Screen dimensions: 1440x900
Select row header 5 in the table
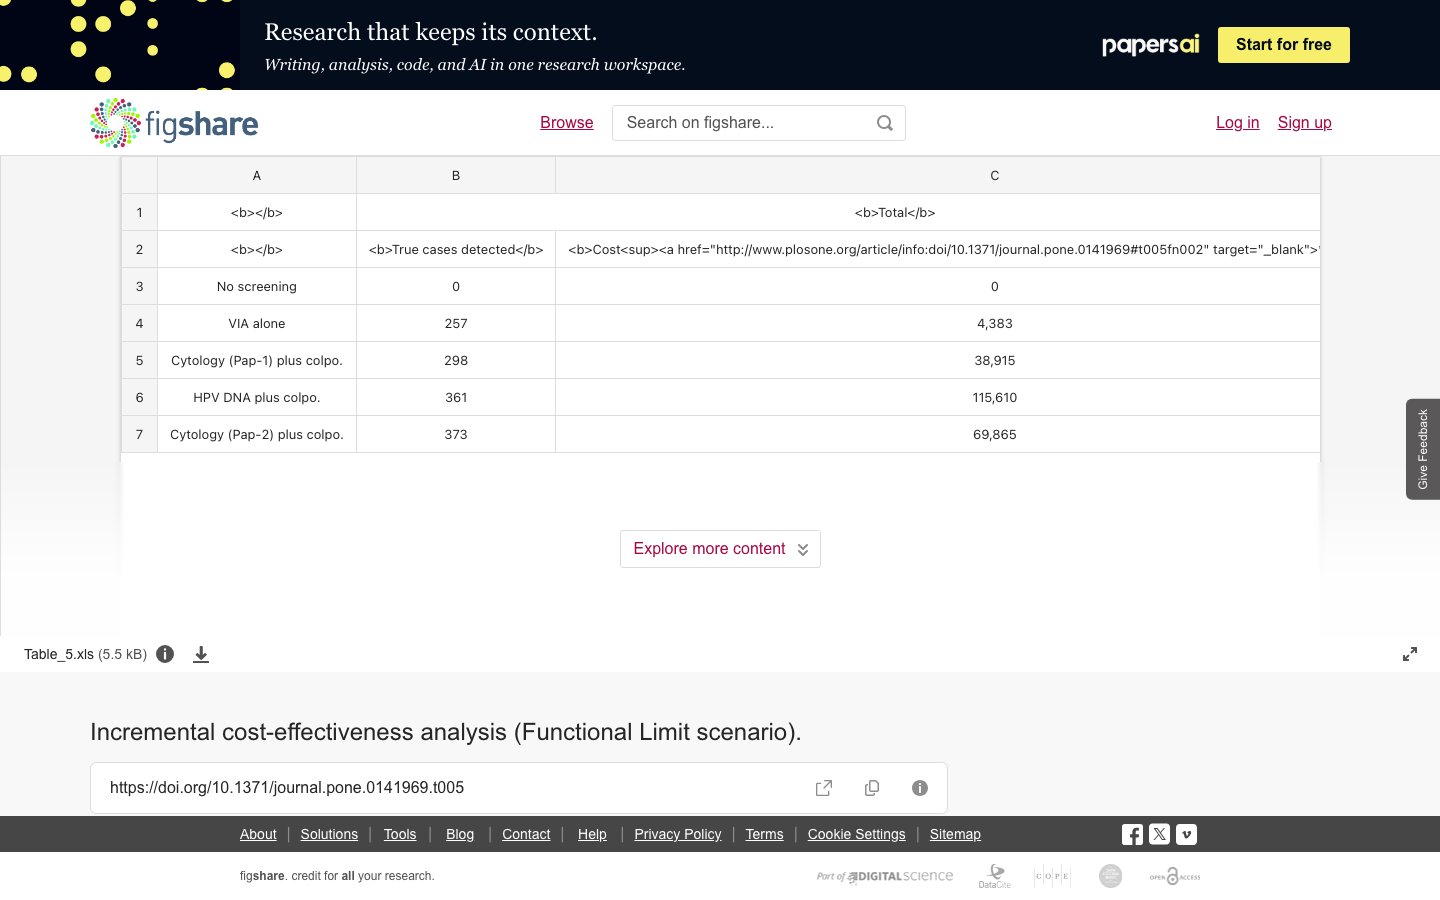(x=139, y=360)
